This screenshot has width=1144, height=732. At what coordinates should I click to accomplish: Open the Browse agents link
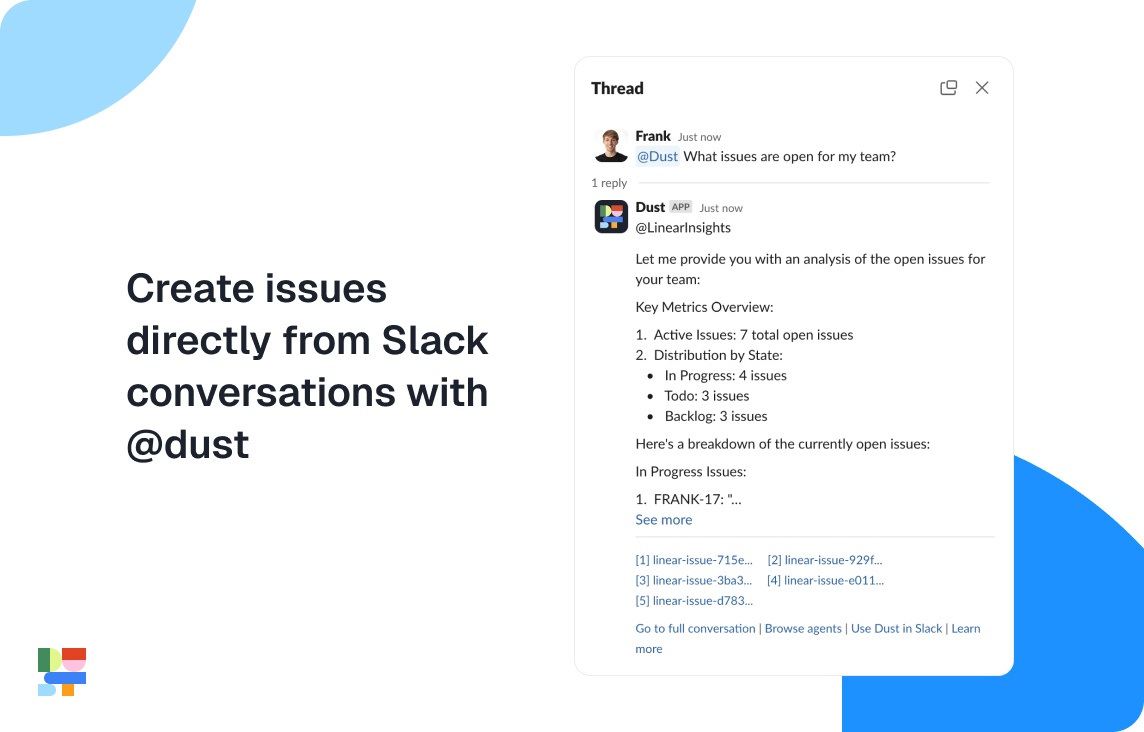tap(803, 628)
